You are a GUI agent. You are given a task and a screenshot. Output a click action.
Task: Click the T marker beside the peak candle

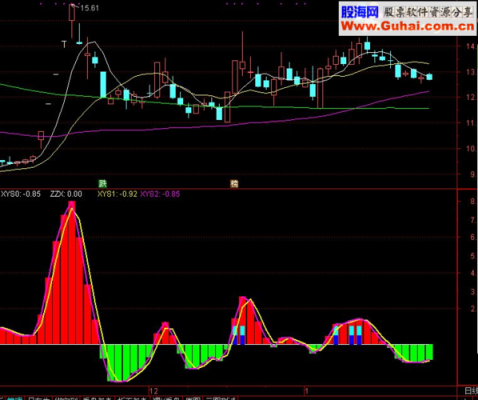64,44
